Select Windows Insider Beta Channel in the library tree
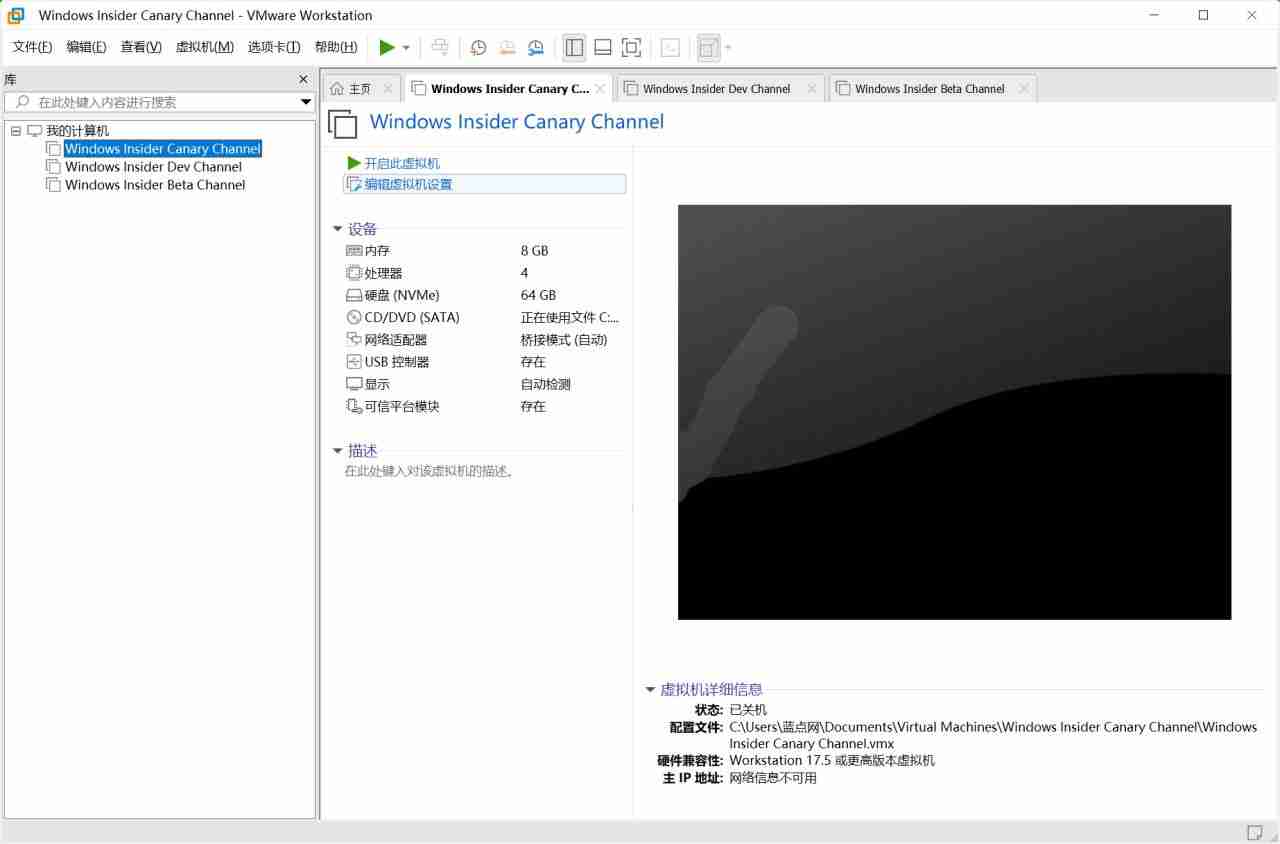The height and width of the screenshot is (844, 1280). click(x=154, y=185)
